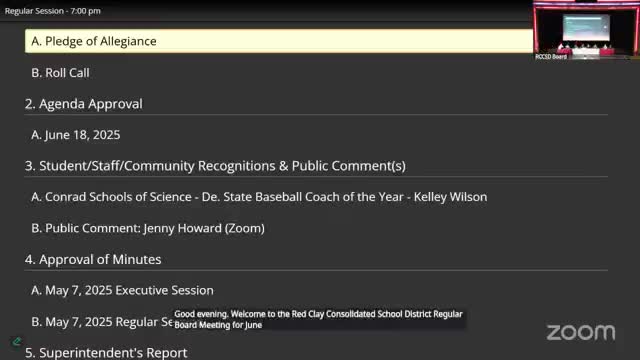The height and width of the screenshot is (360, 640).
Task: Open Public Comment: Jenny Howard (Zoom)
Action: pos(148,228)
